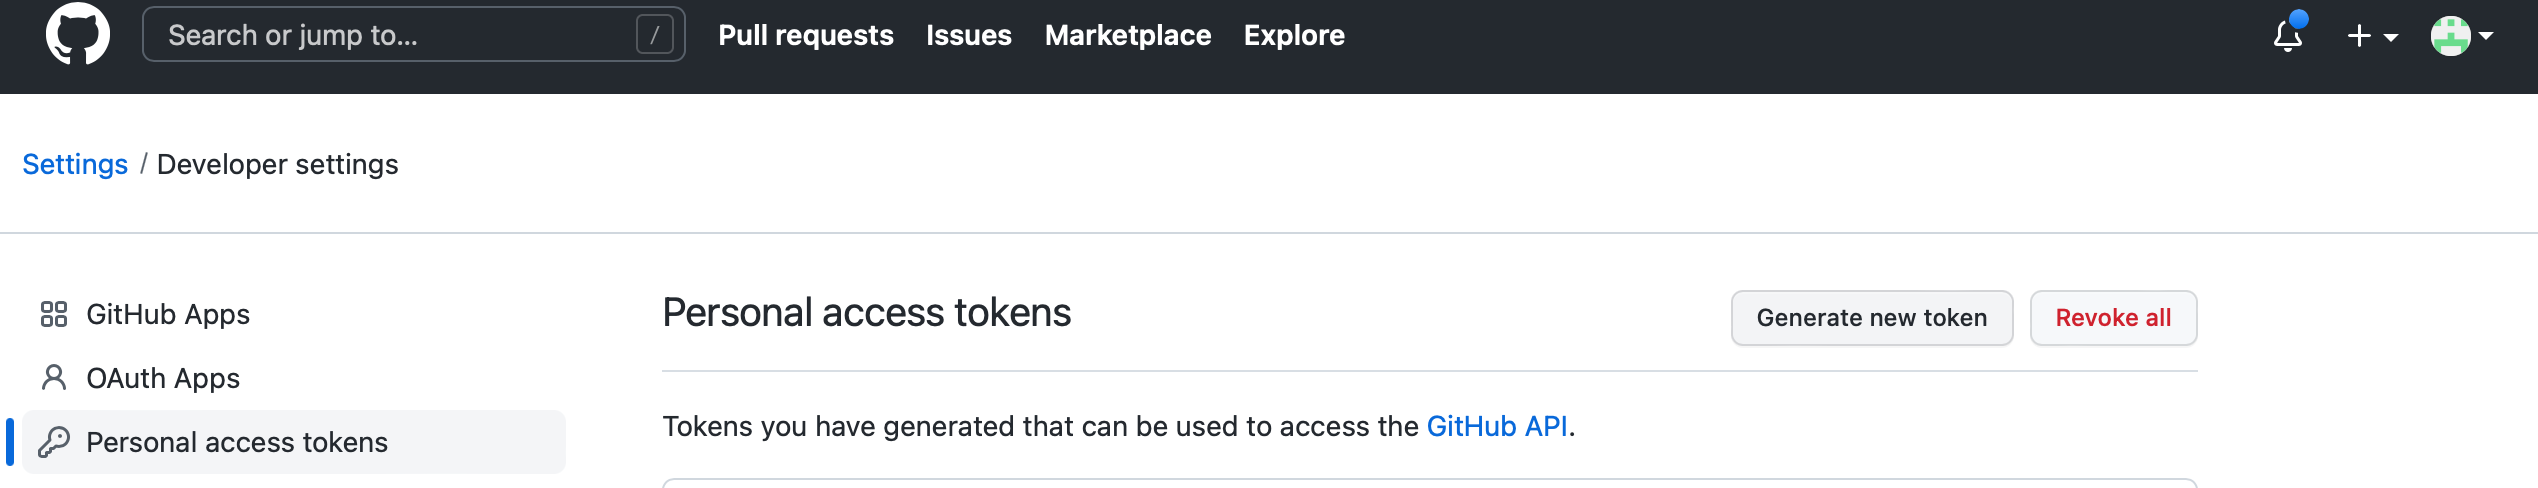
Task: Open Marketplace from the header
Action: 1127,35
